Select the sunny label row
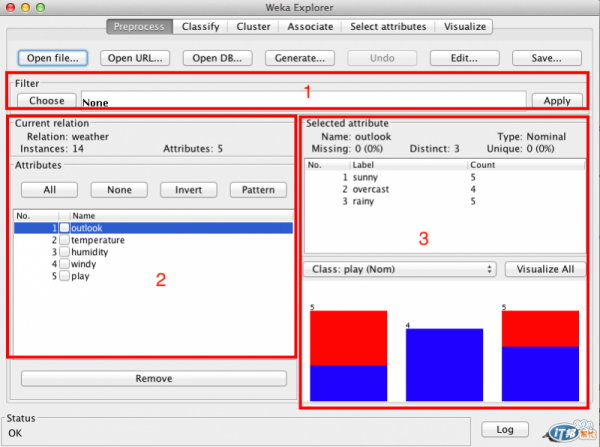 tap(445, 177)
